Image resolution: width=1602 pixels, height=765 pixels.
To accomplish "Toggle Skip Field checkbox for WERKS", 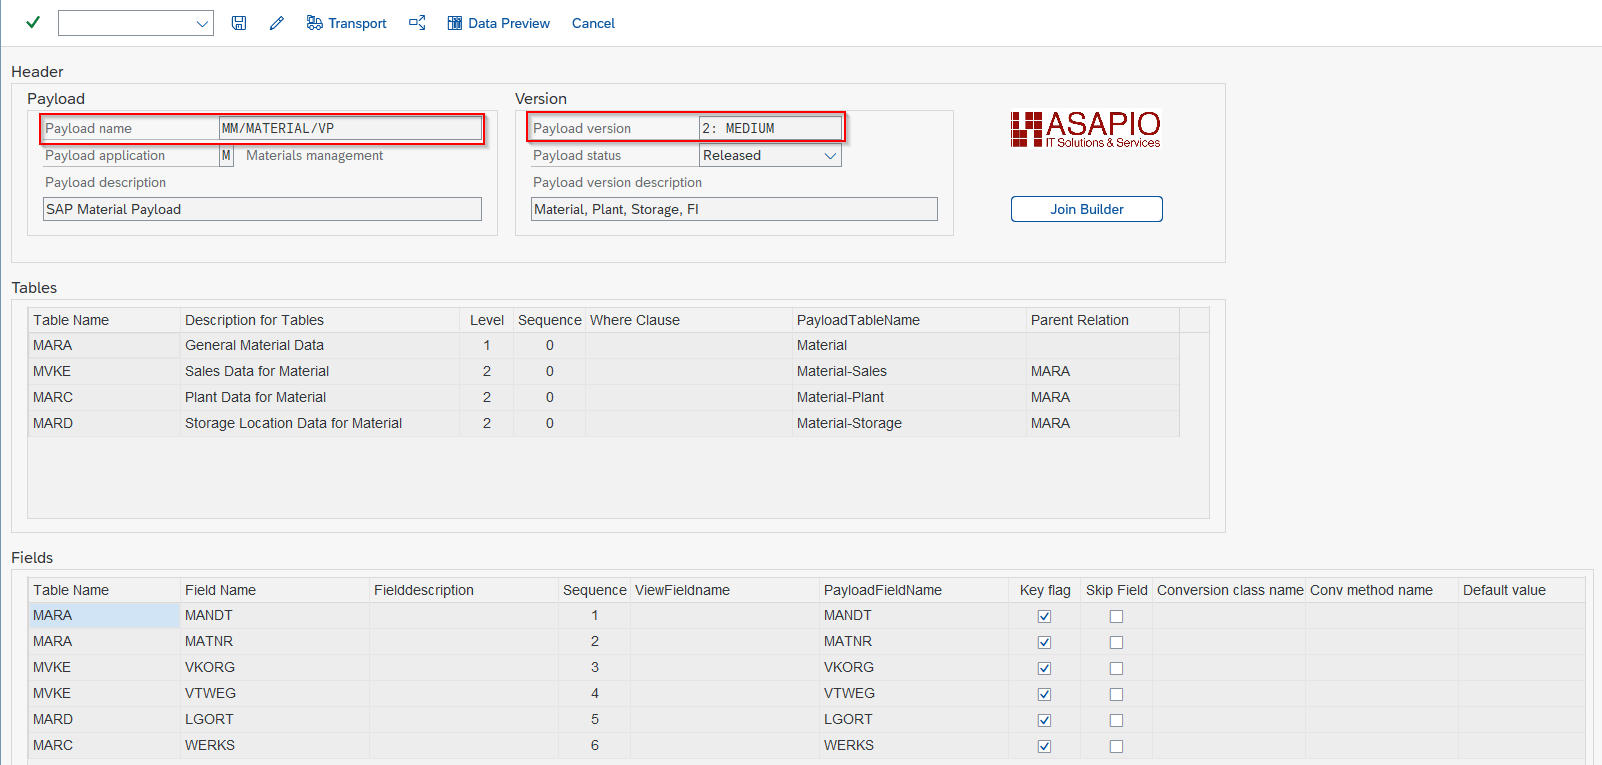I will pos(1116,746).
